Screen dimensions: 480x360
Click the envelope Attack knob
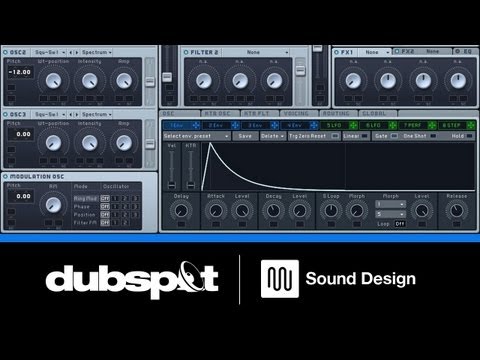[216, 211]
